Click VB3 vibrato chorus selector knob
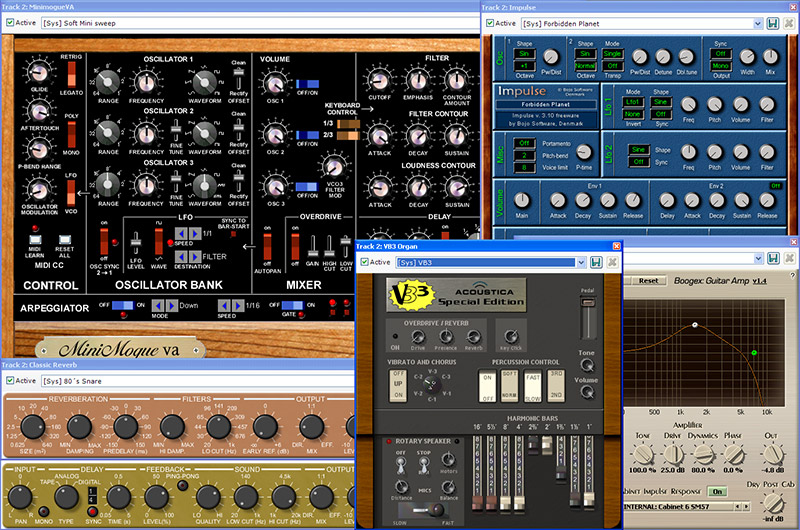 point(432,385)
